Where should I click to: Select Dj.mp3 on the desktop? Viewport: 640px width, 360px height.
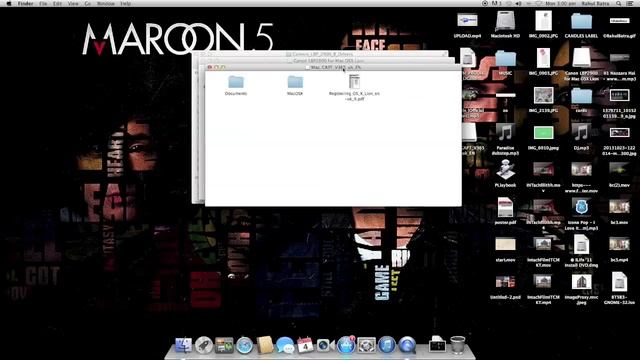coord(581,133)
